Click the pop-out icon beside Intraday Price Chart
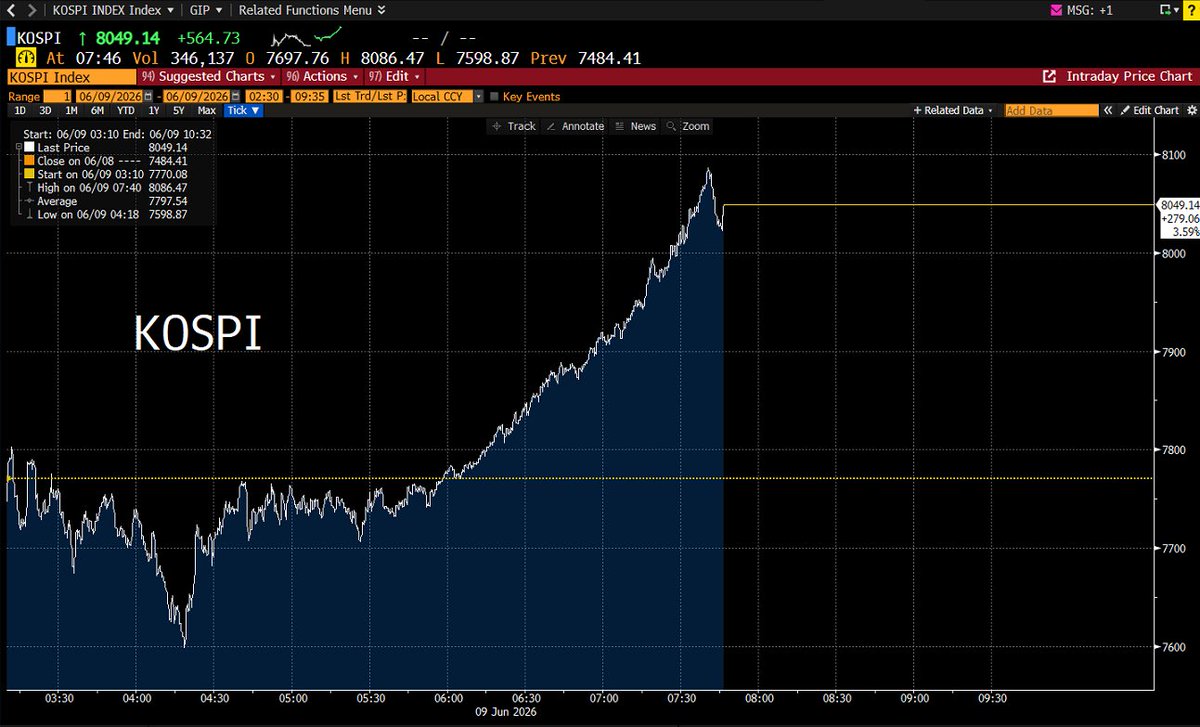The width and height of the screenshot is (1200, 727). click(1049, 76)
